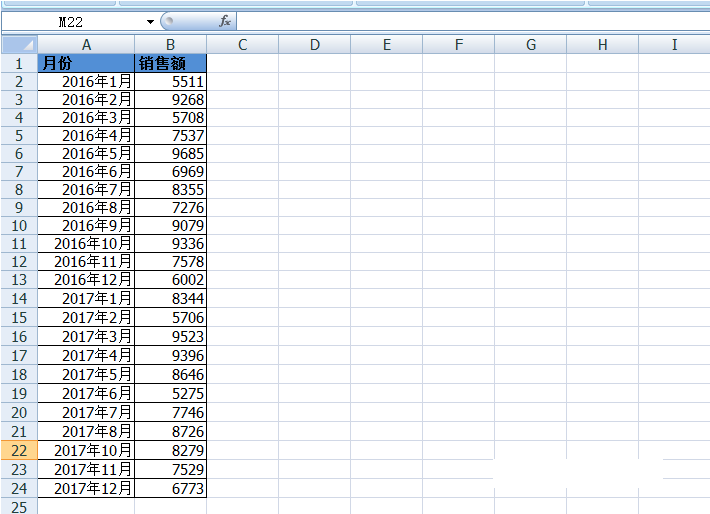The width and height of the screenshot is (710, 514).
Task: Select cell with 2016年8月
Action: 86,207
